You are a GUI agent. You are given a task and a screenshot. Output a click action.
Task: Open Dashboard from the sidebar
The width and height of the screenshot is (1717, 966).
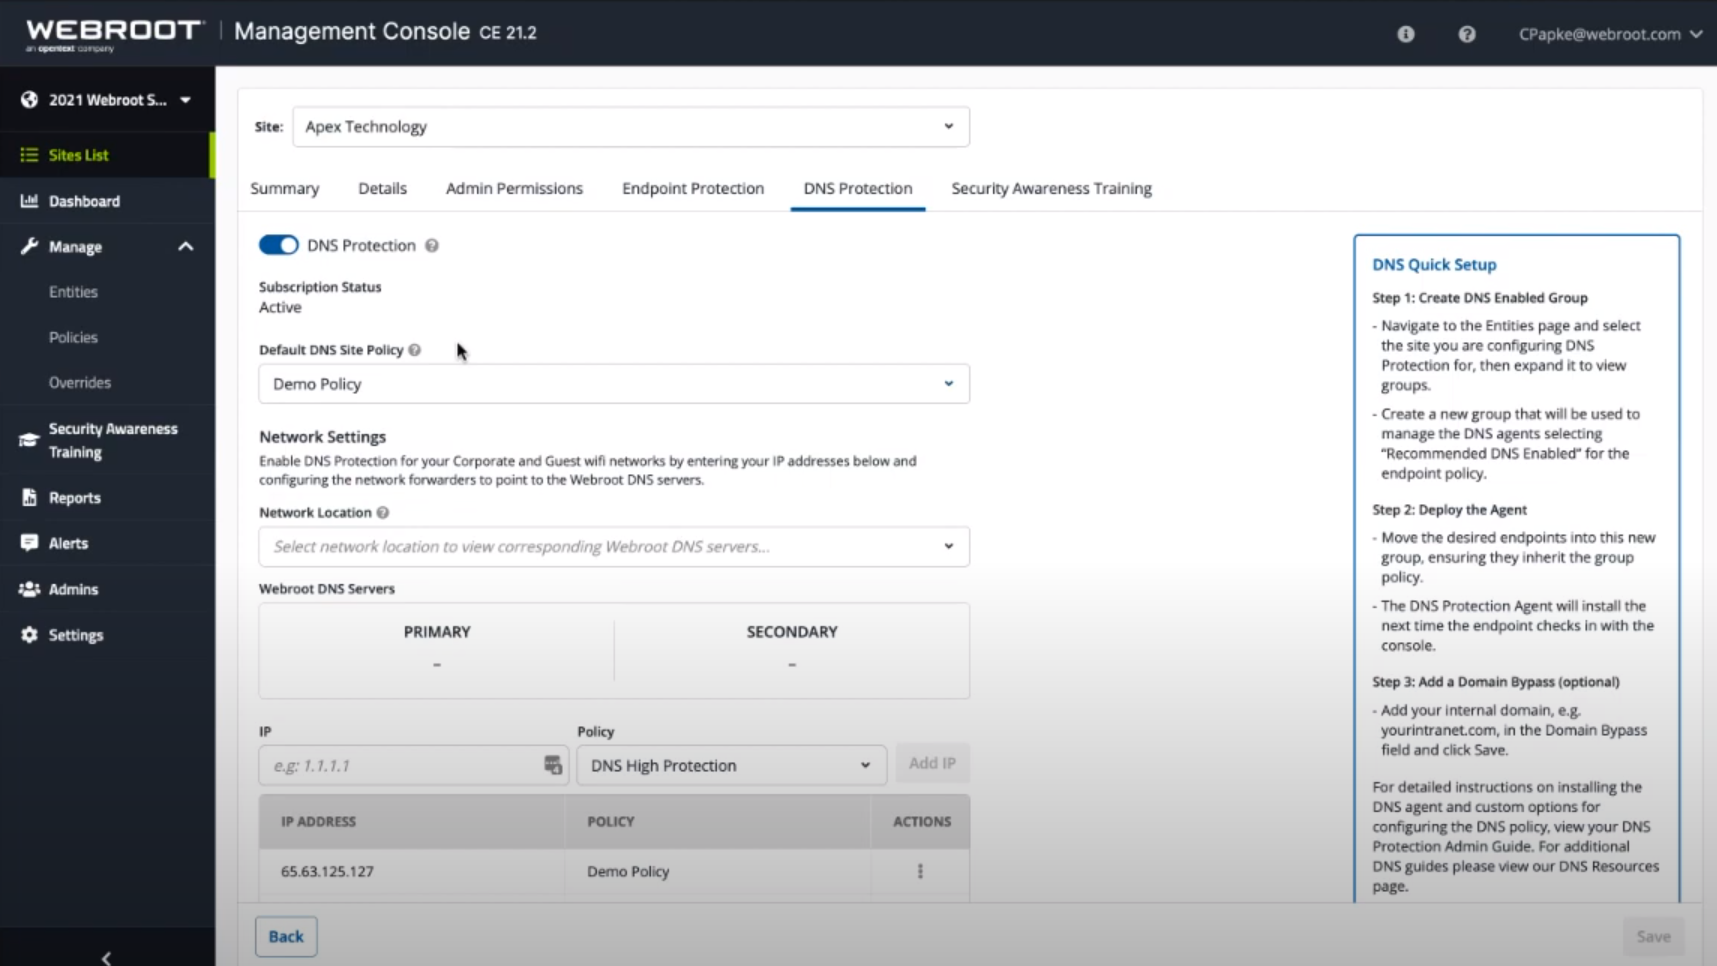84,201
